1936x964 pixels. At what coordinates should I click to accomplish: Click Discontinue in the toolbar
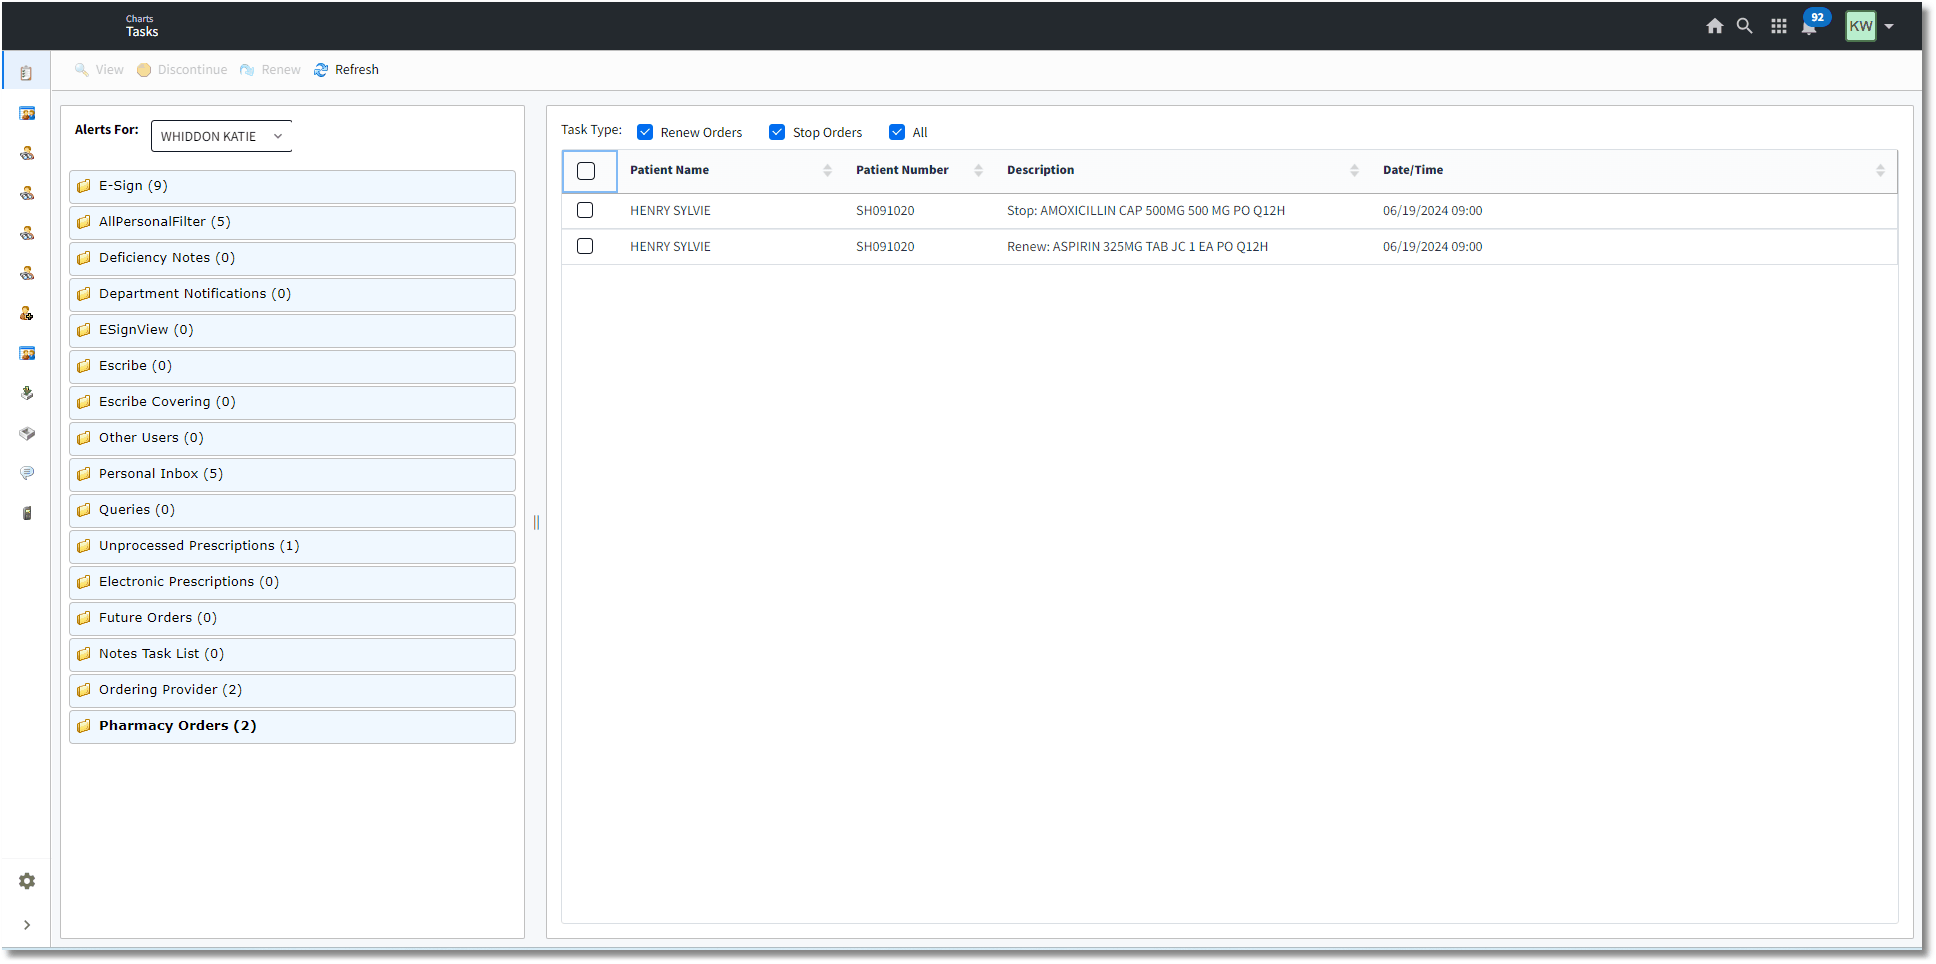[x=182, y=70]
